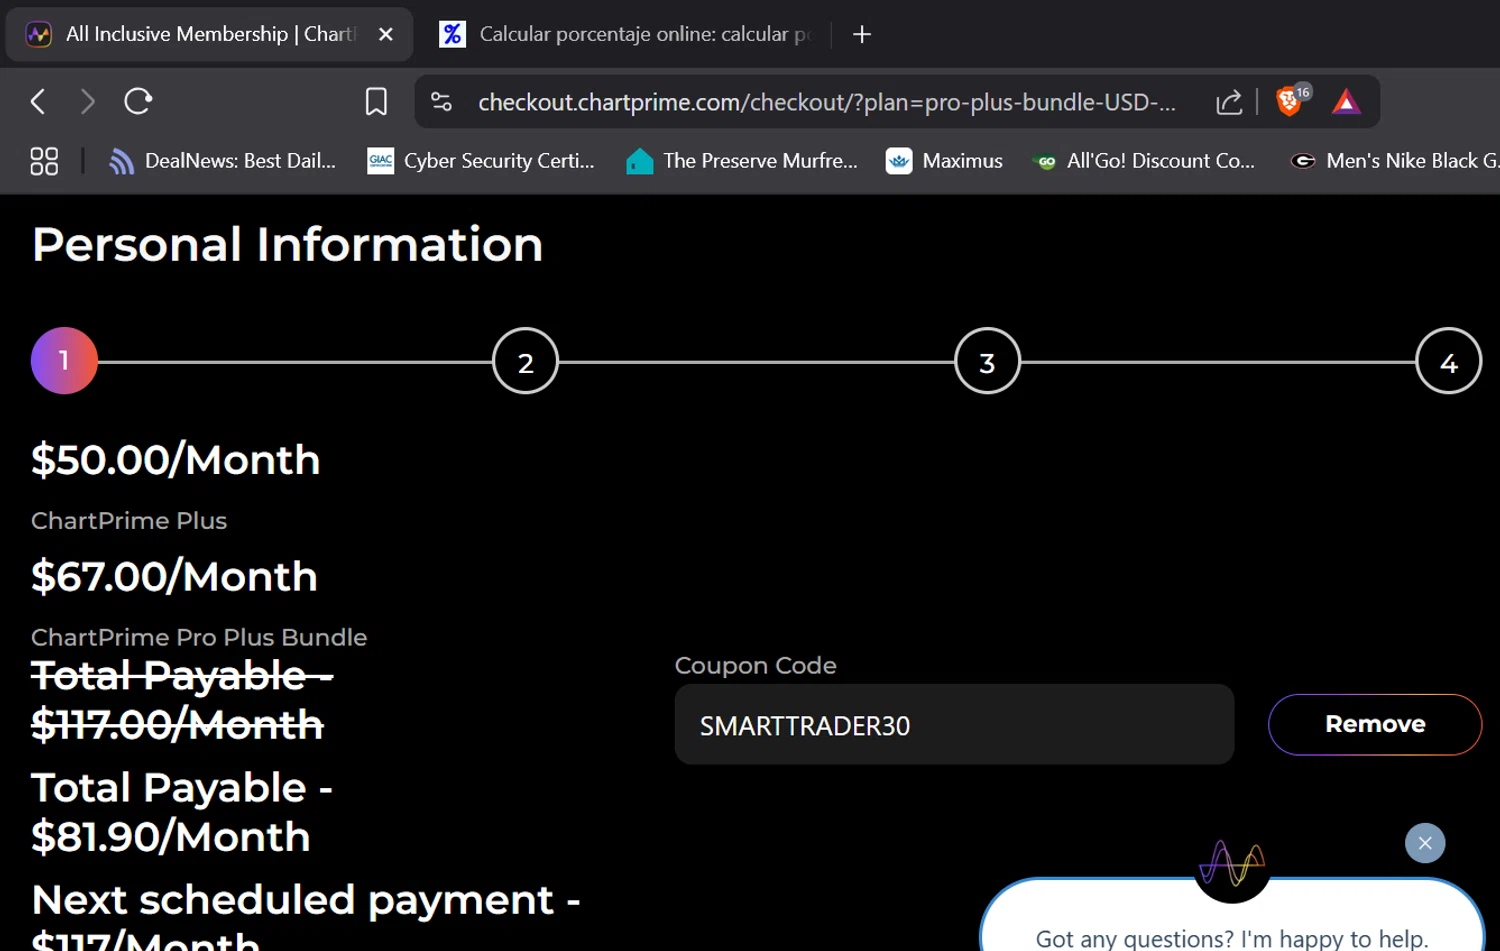Remove the SMARTTRADER30 coupon
Image resolution: width=1500 pixels, height=951 pixels.
(1375, 724)
